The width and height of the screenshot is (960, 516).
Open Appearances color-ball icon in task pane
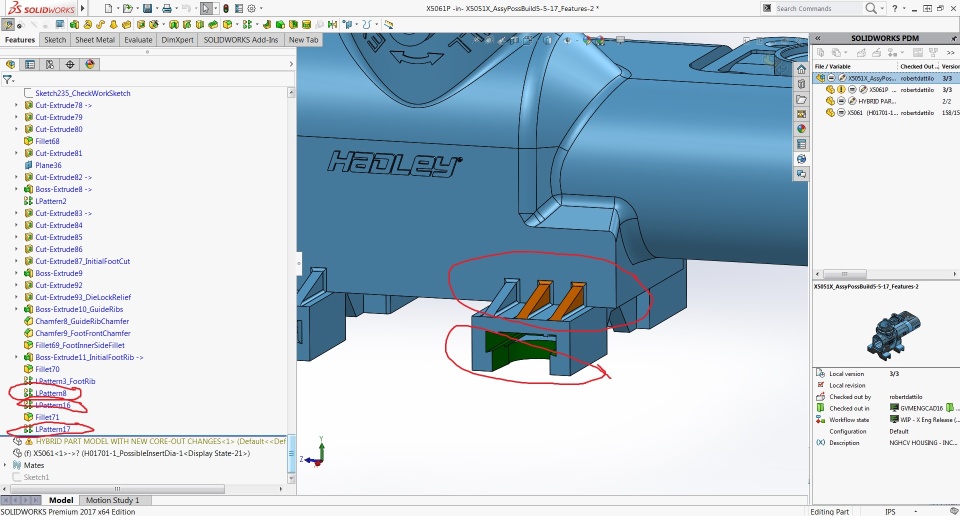coord(801,129)
